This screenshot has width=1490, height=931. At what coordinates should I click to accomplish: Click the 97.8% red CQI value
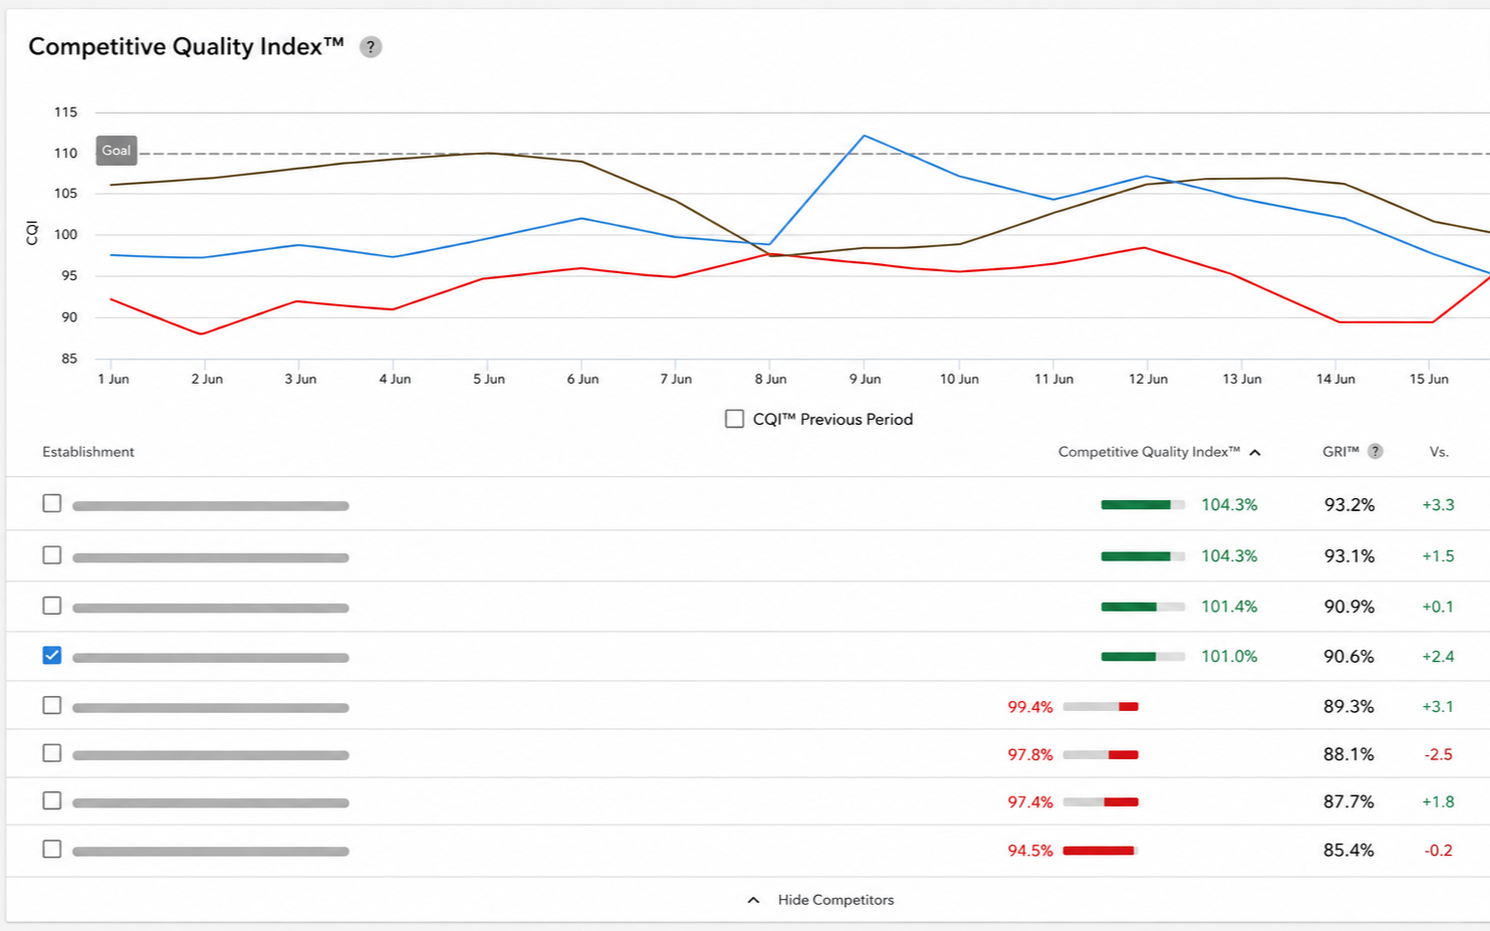(1030, 755)
